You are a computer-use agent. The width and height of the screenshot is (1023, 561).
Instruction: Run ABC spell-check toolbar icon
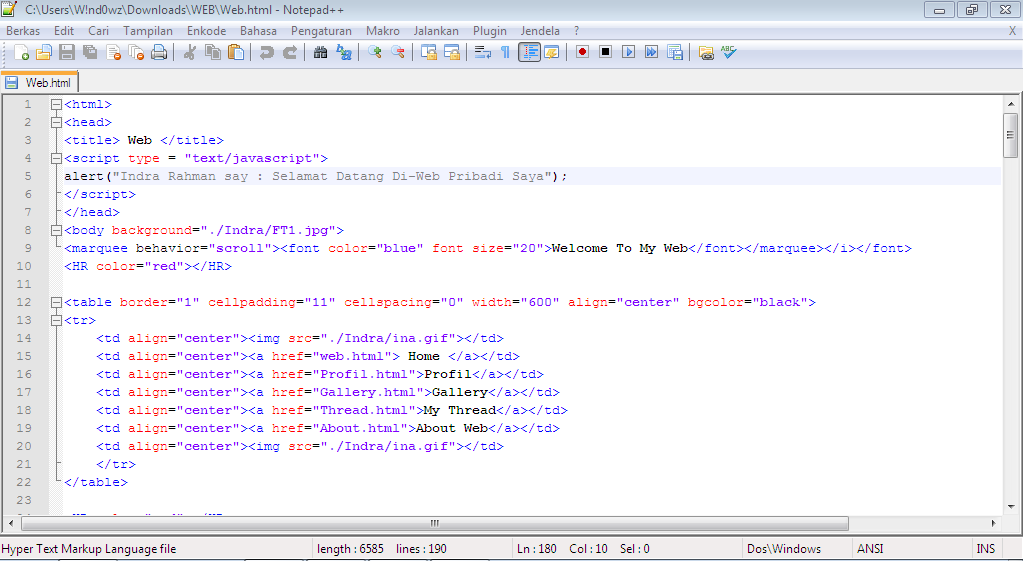tap(729, 52)
